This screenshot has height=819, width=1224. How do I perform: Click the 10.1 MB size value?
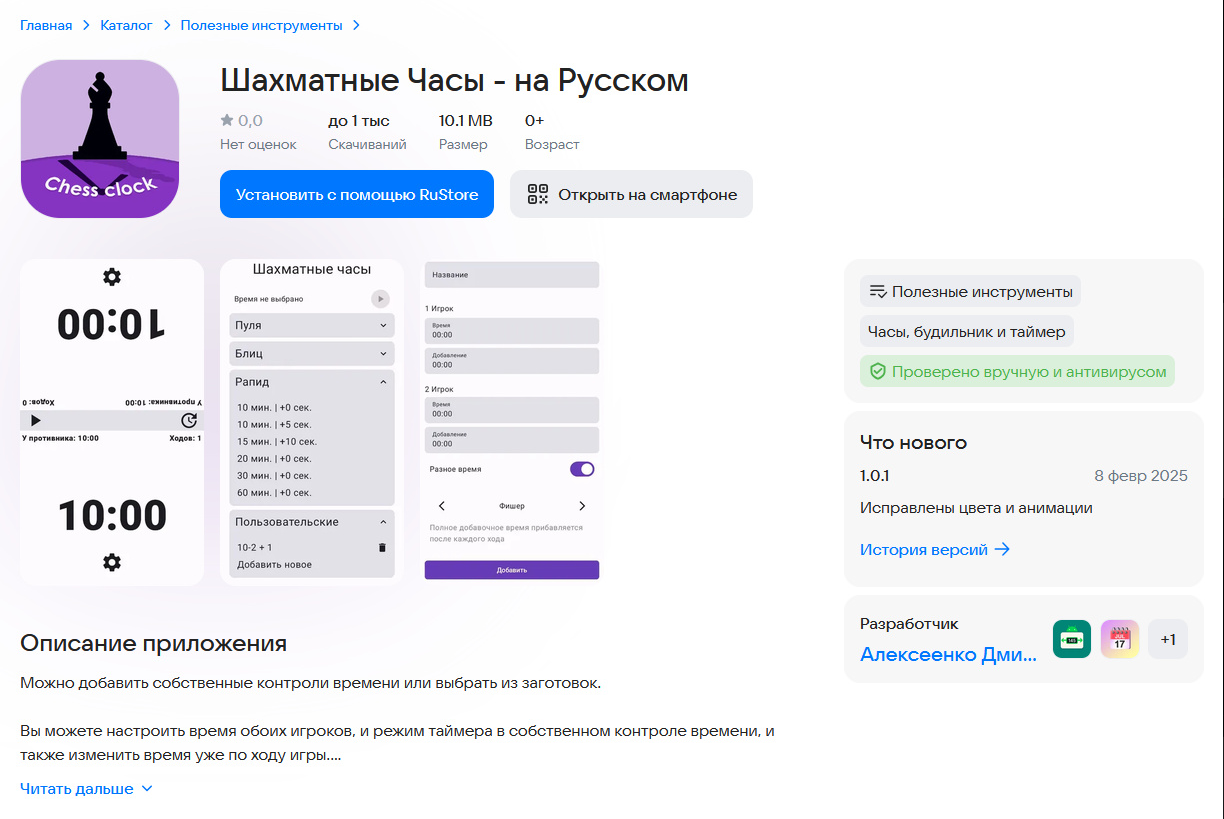465,120
